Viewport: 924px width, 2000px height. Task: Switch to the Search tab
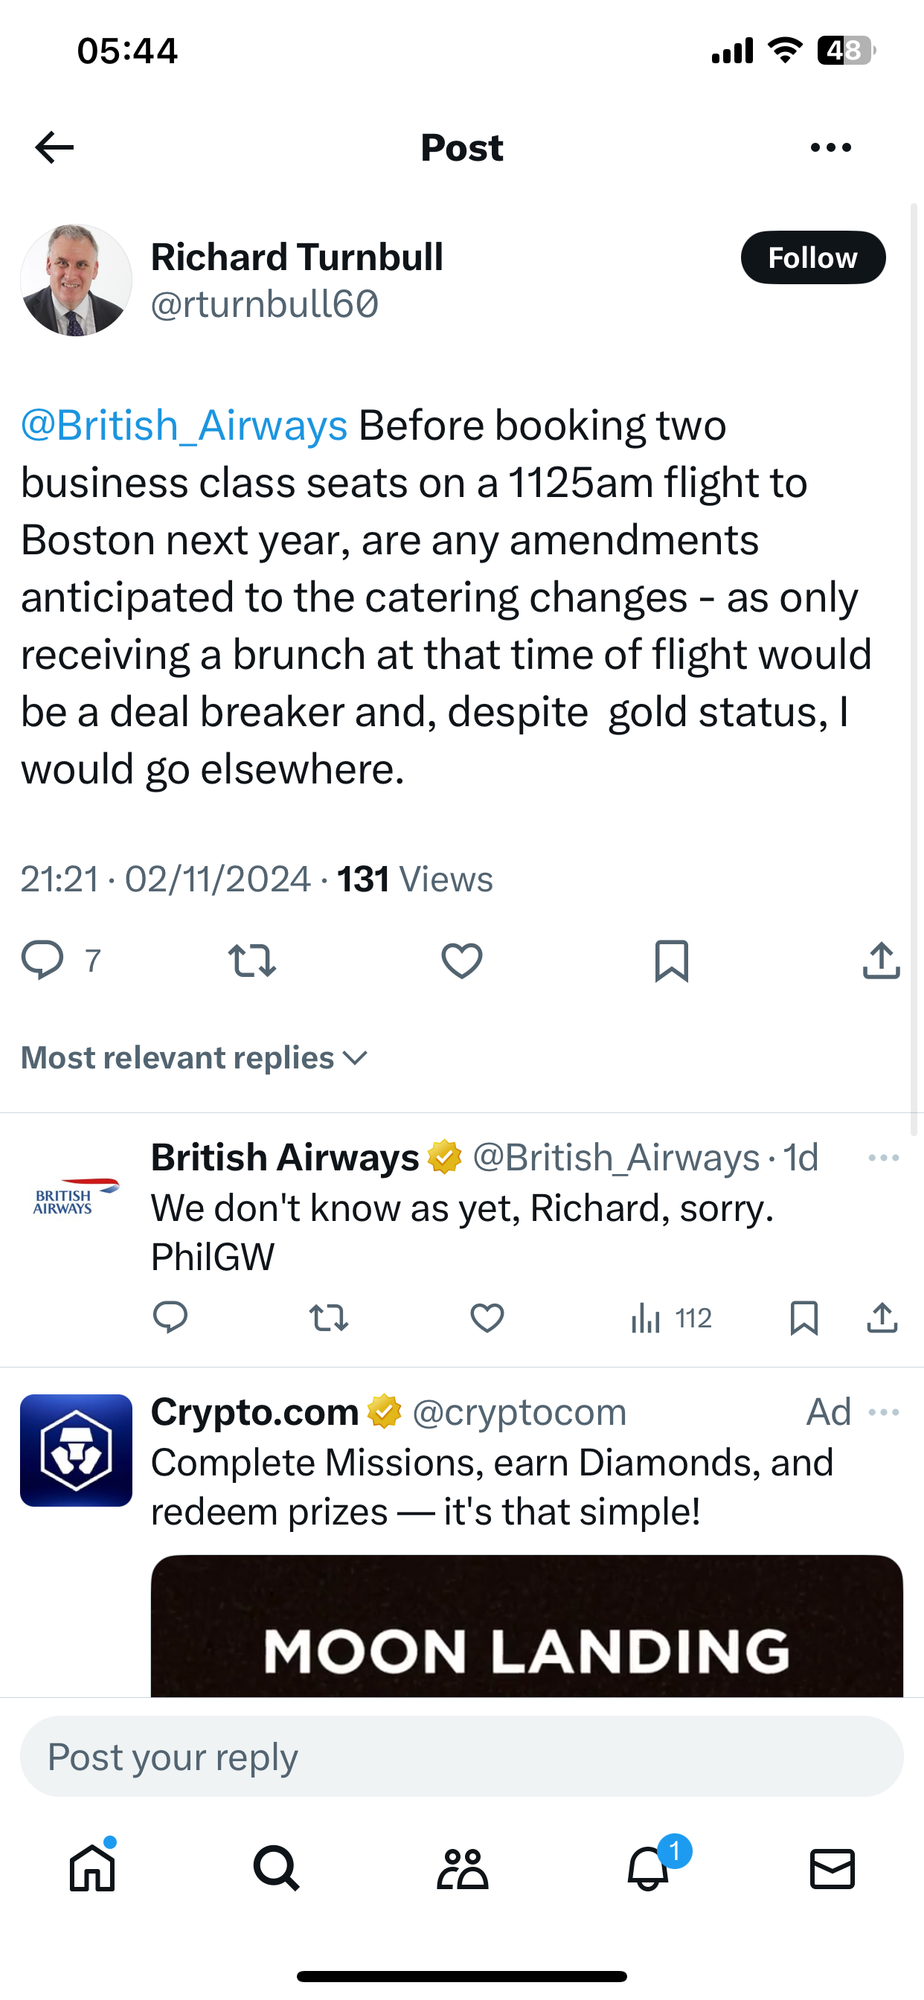[x=276, y=1868]
